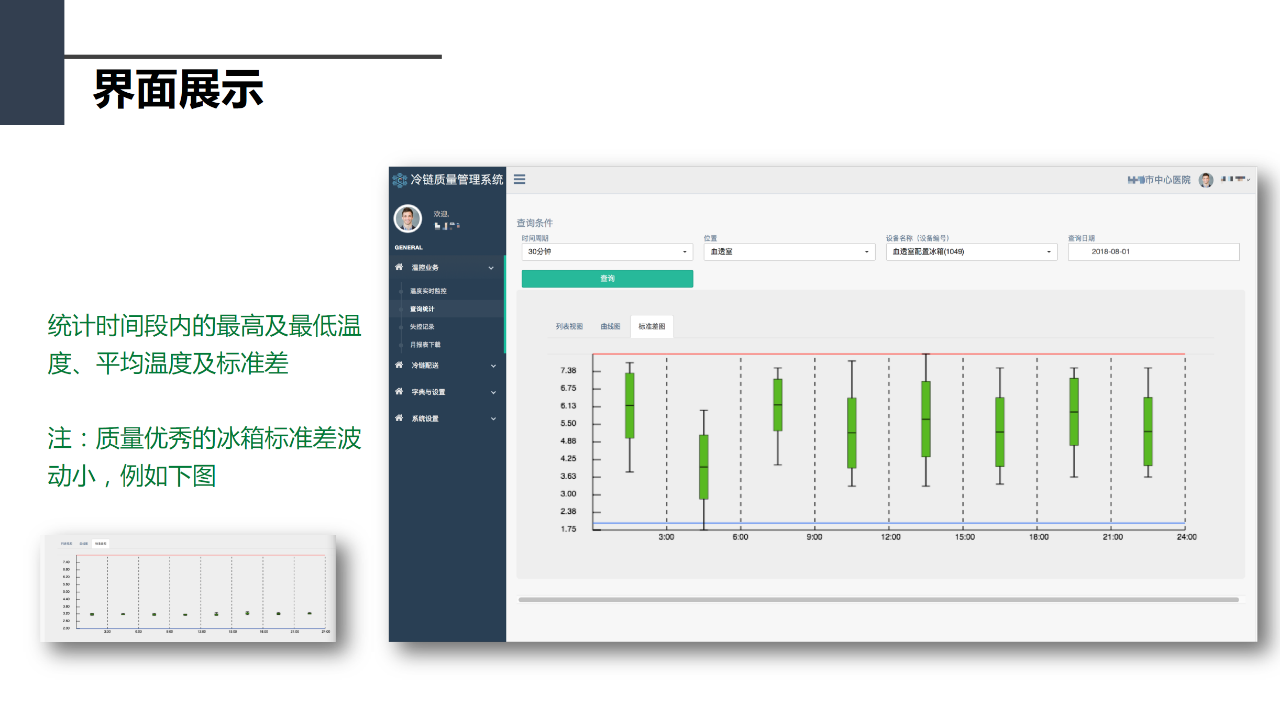Click the green box between 15:00 and 18:00

(999, 432)
